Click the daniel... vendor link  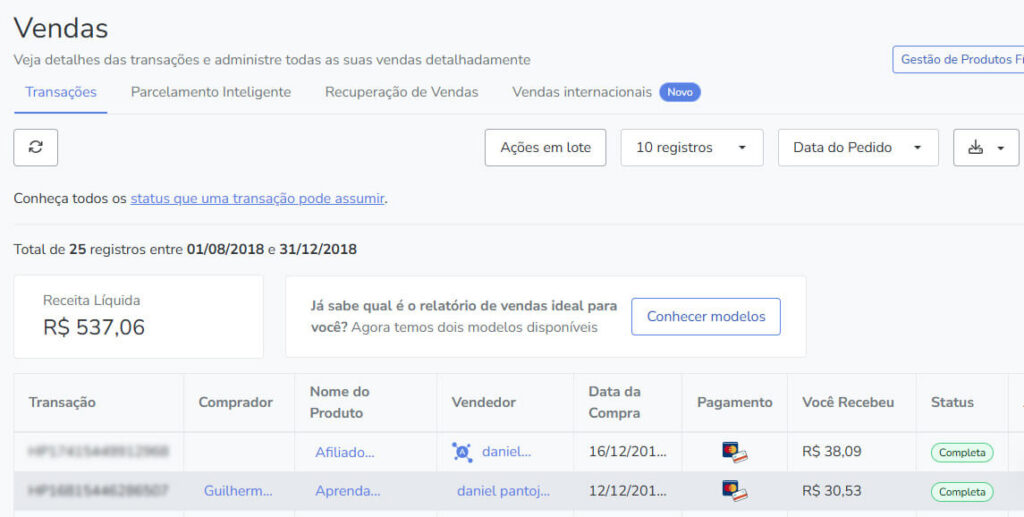point(506,452)
